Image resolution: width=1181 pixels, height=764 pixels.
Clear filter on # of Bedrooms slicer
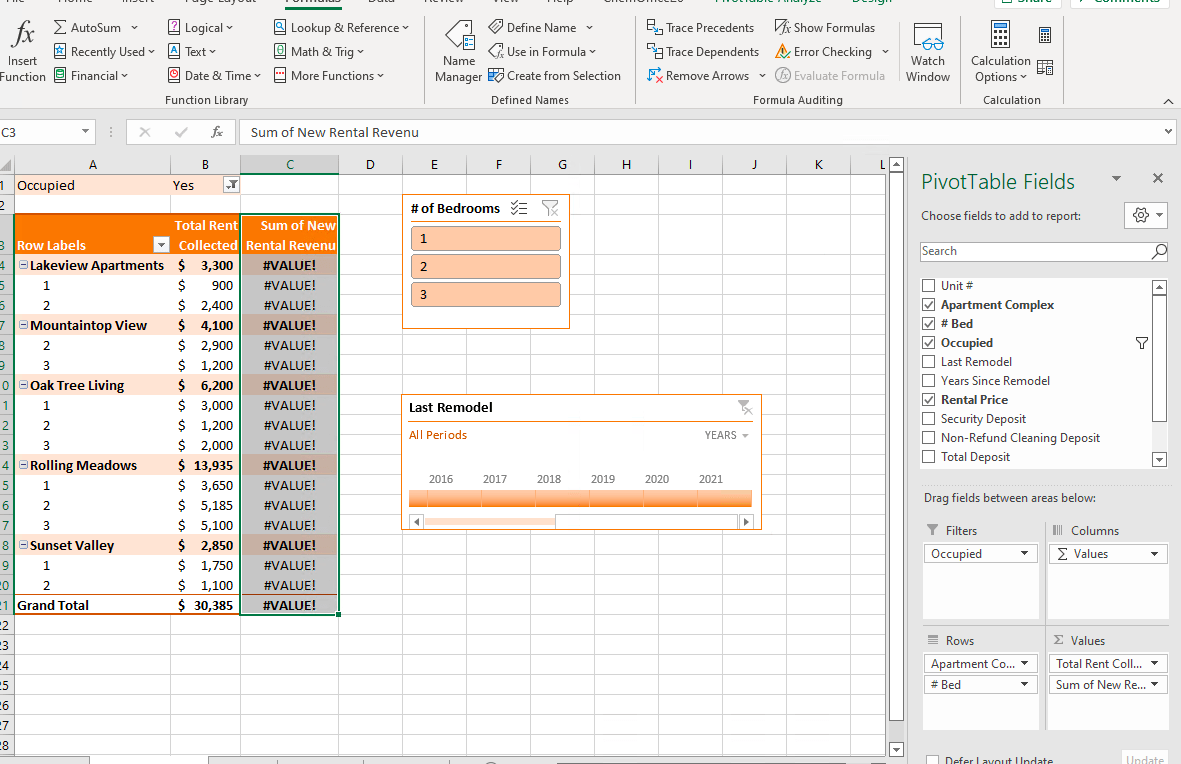[x=550, y=209]
